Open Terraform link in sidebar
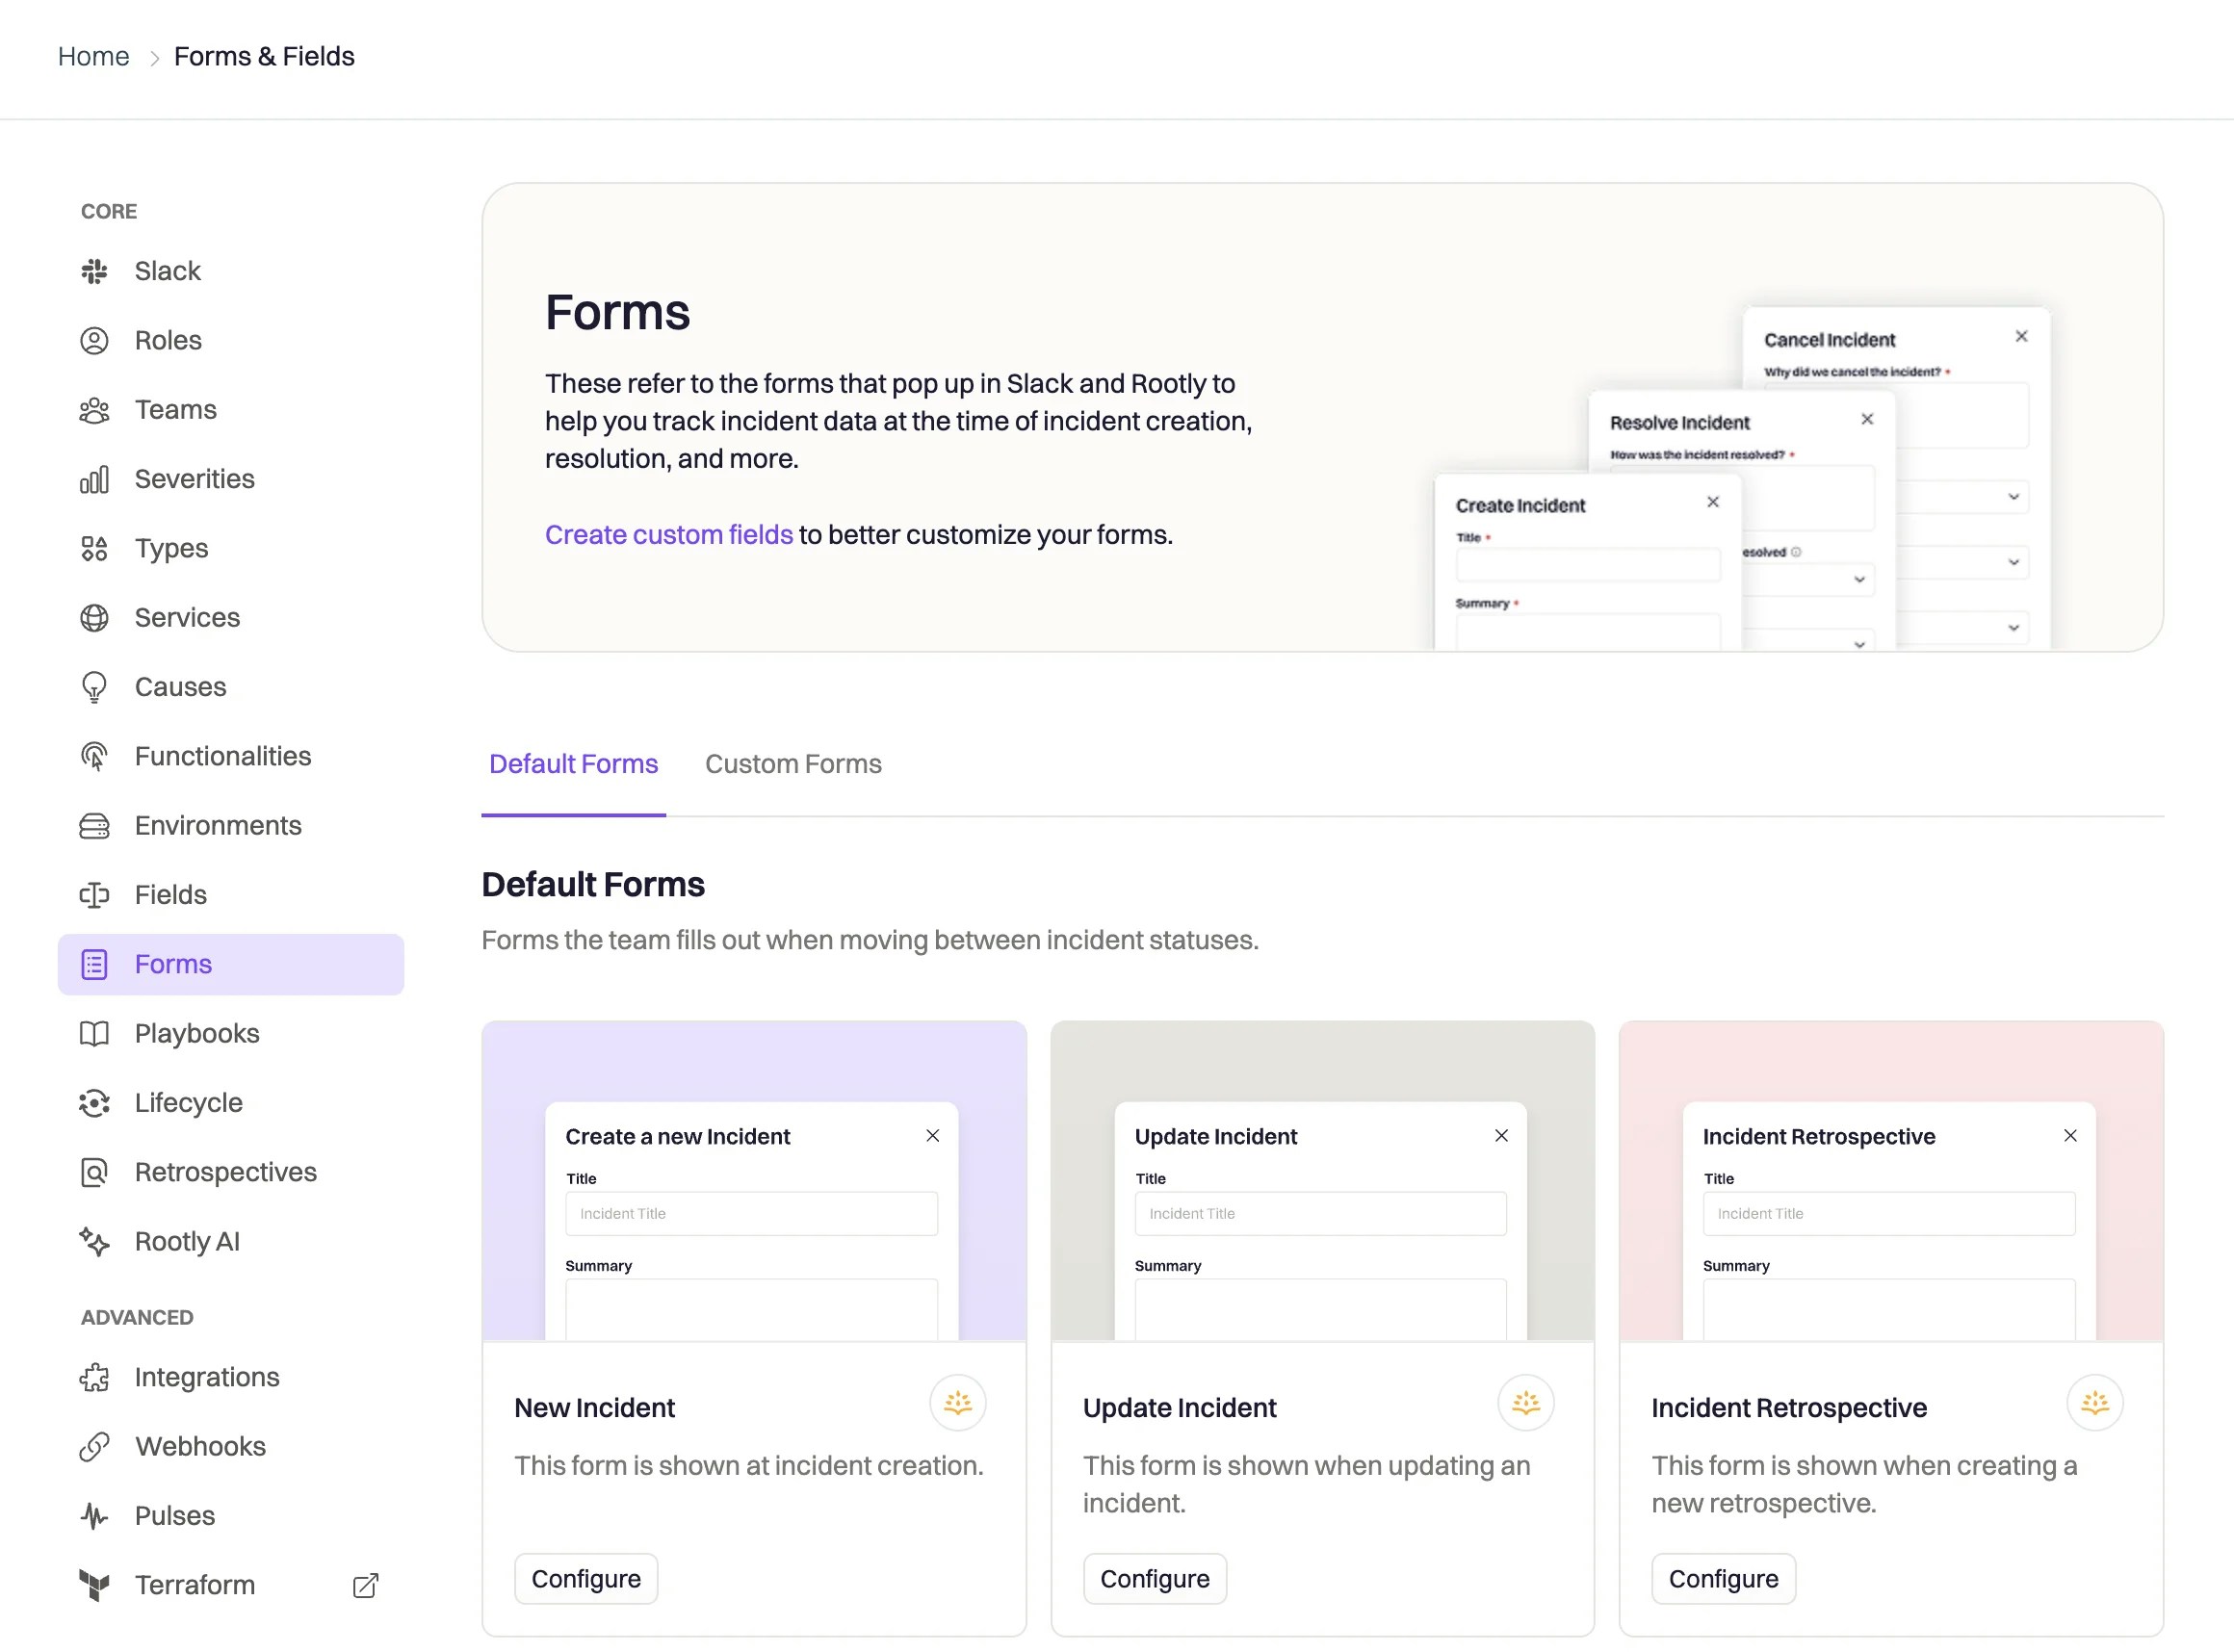2234x1652 pixels. [231, 1586]
